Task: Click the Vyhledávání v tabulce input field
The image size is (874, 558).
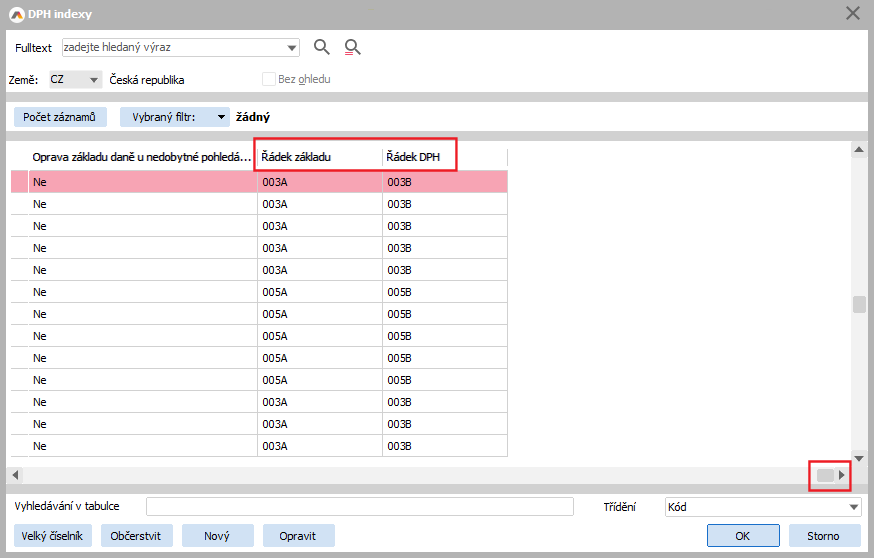Action: [x=359, y=507]
